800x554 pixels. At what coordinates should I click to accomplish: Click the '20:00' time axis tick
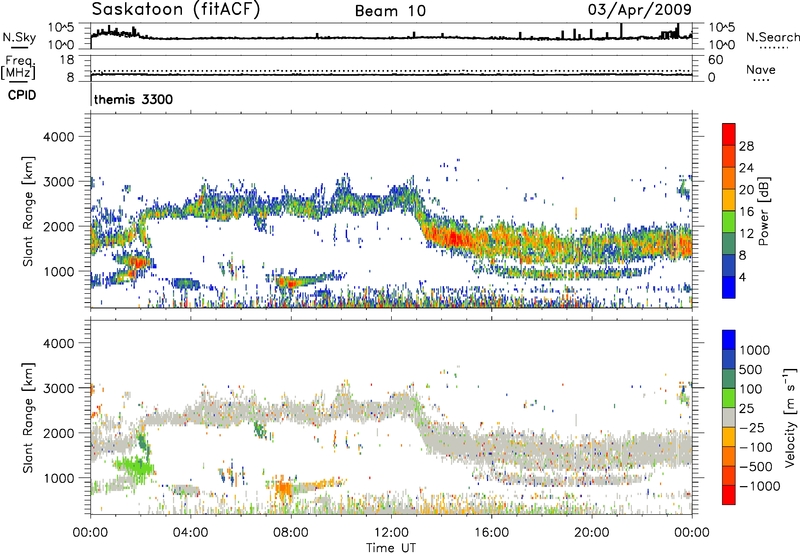591,533
